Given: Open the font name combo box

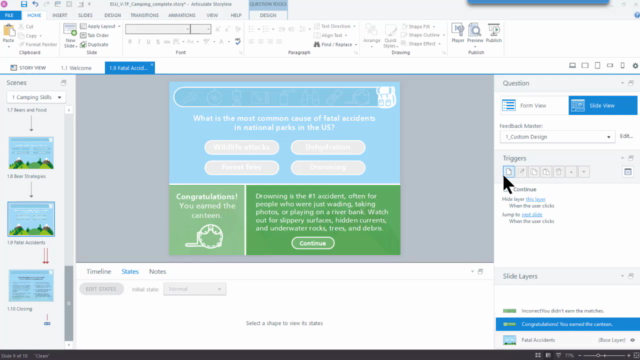Looking at the screenshot, I should [158, 29].
